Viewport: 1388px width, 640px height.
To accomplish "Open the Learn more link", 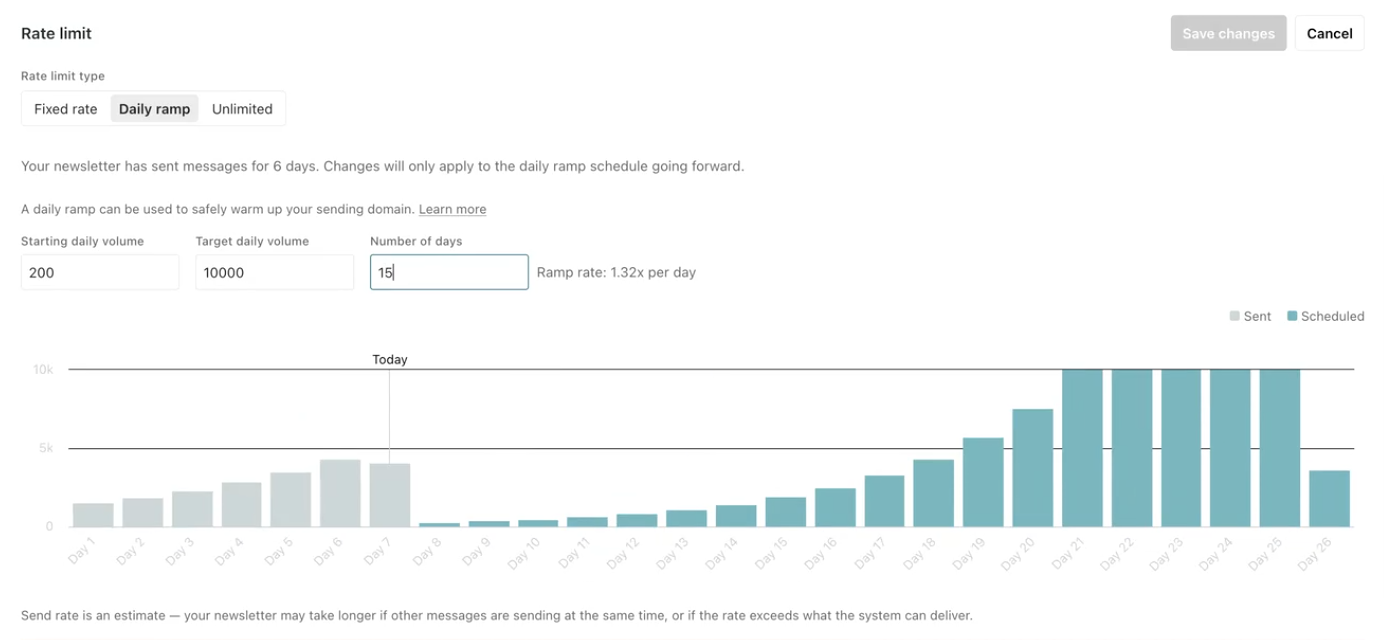I will click(452, 209).
